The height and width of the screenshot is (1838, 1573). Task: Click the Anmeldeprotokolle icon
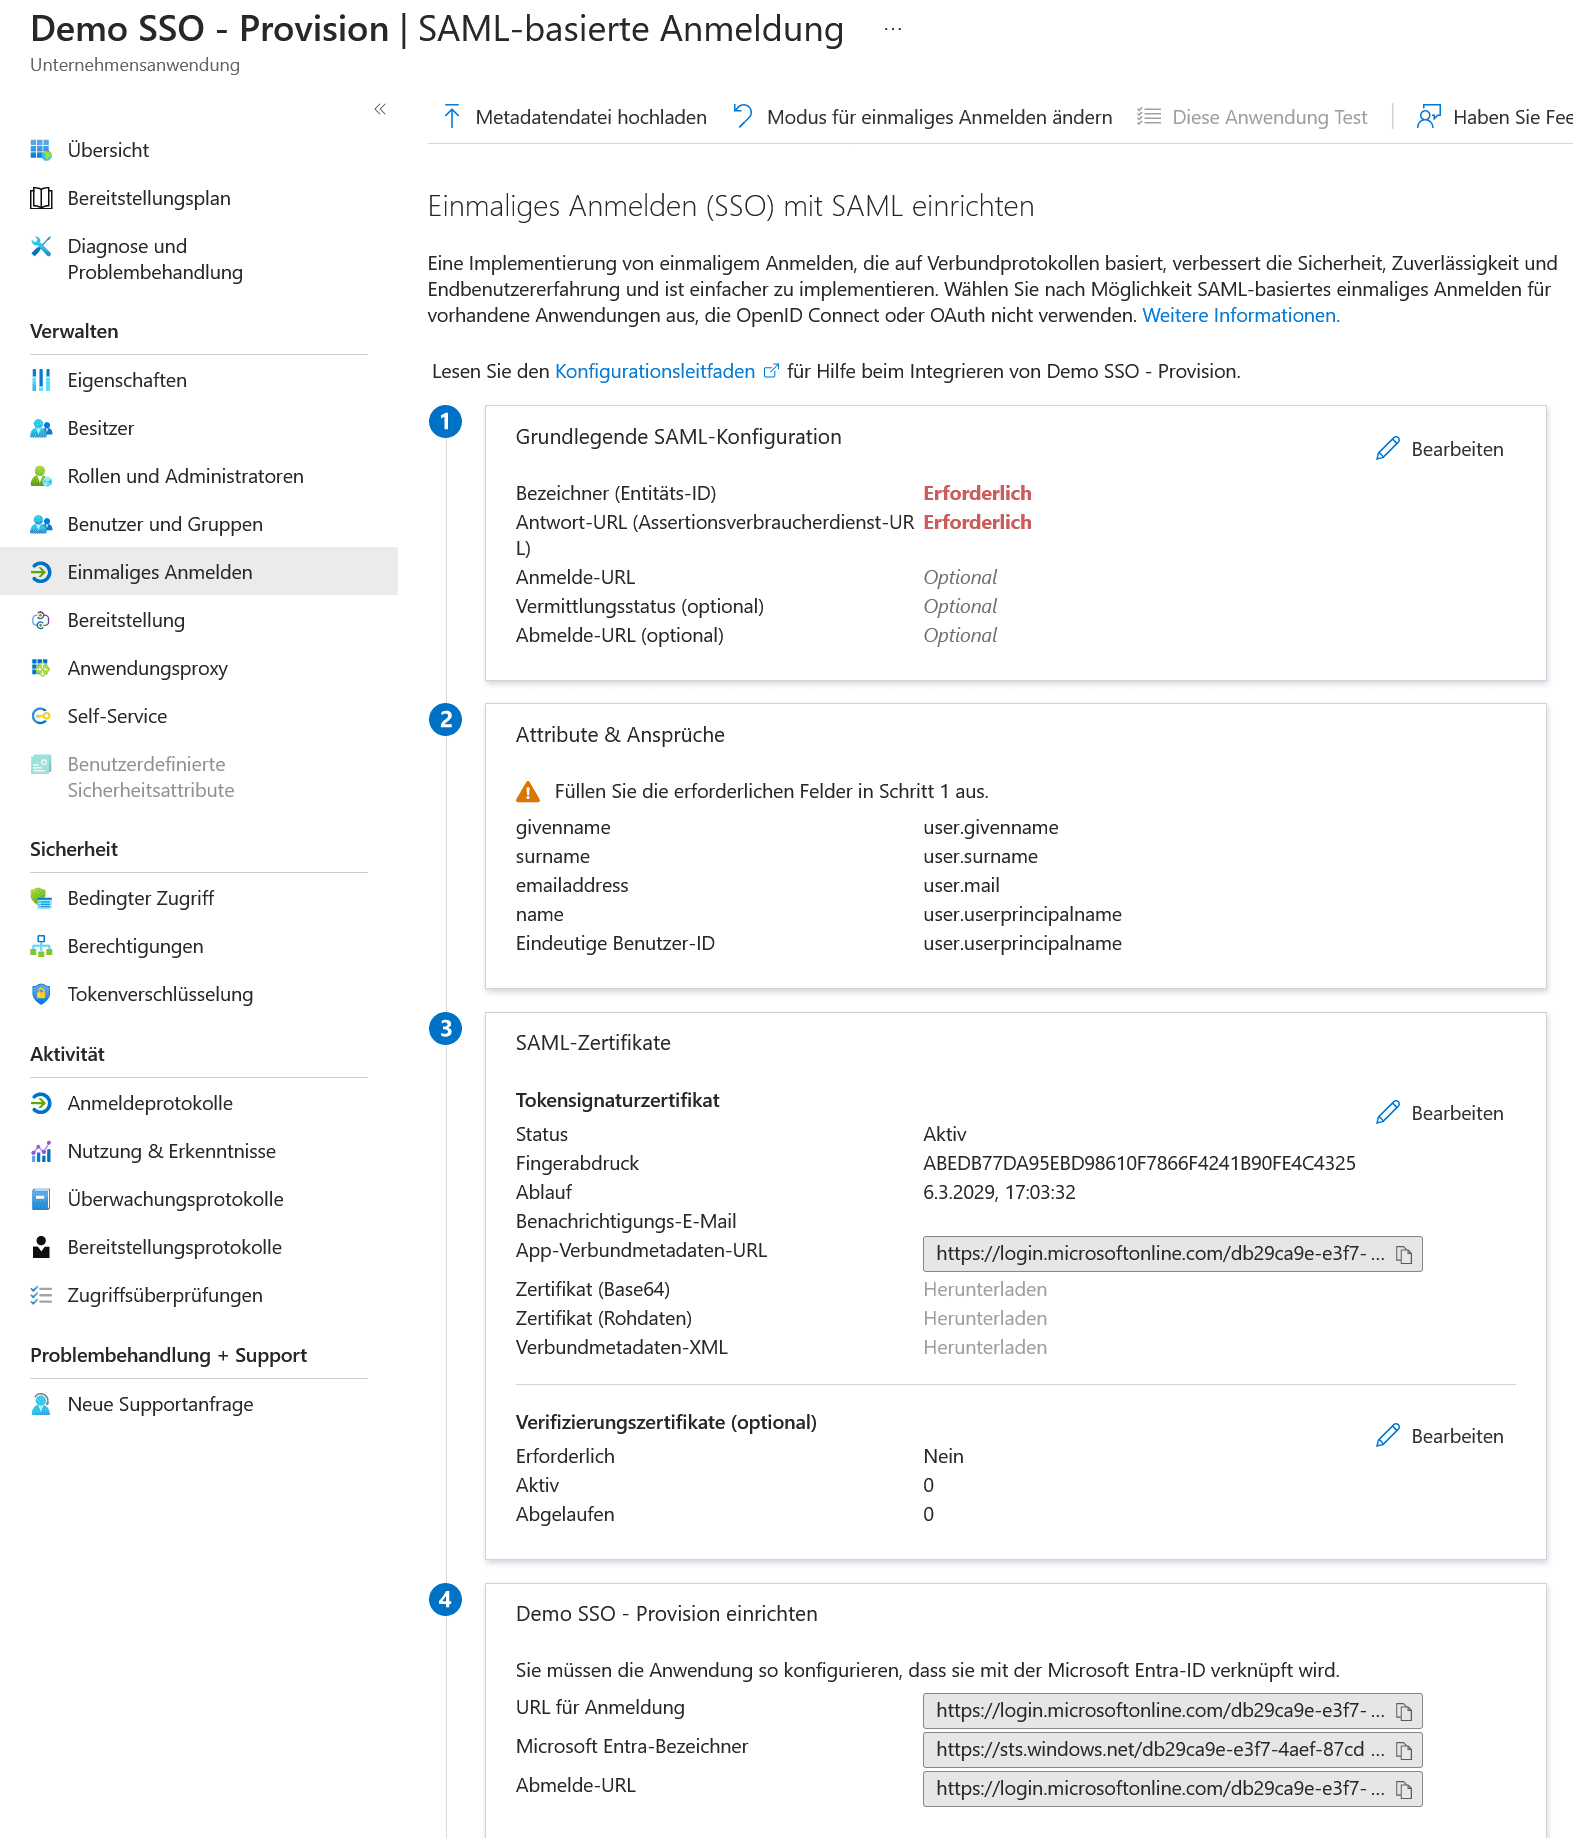41,1103
